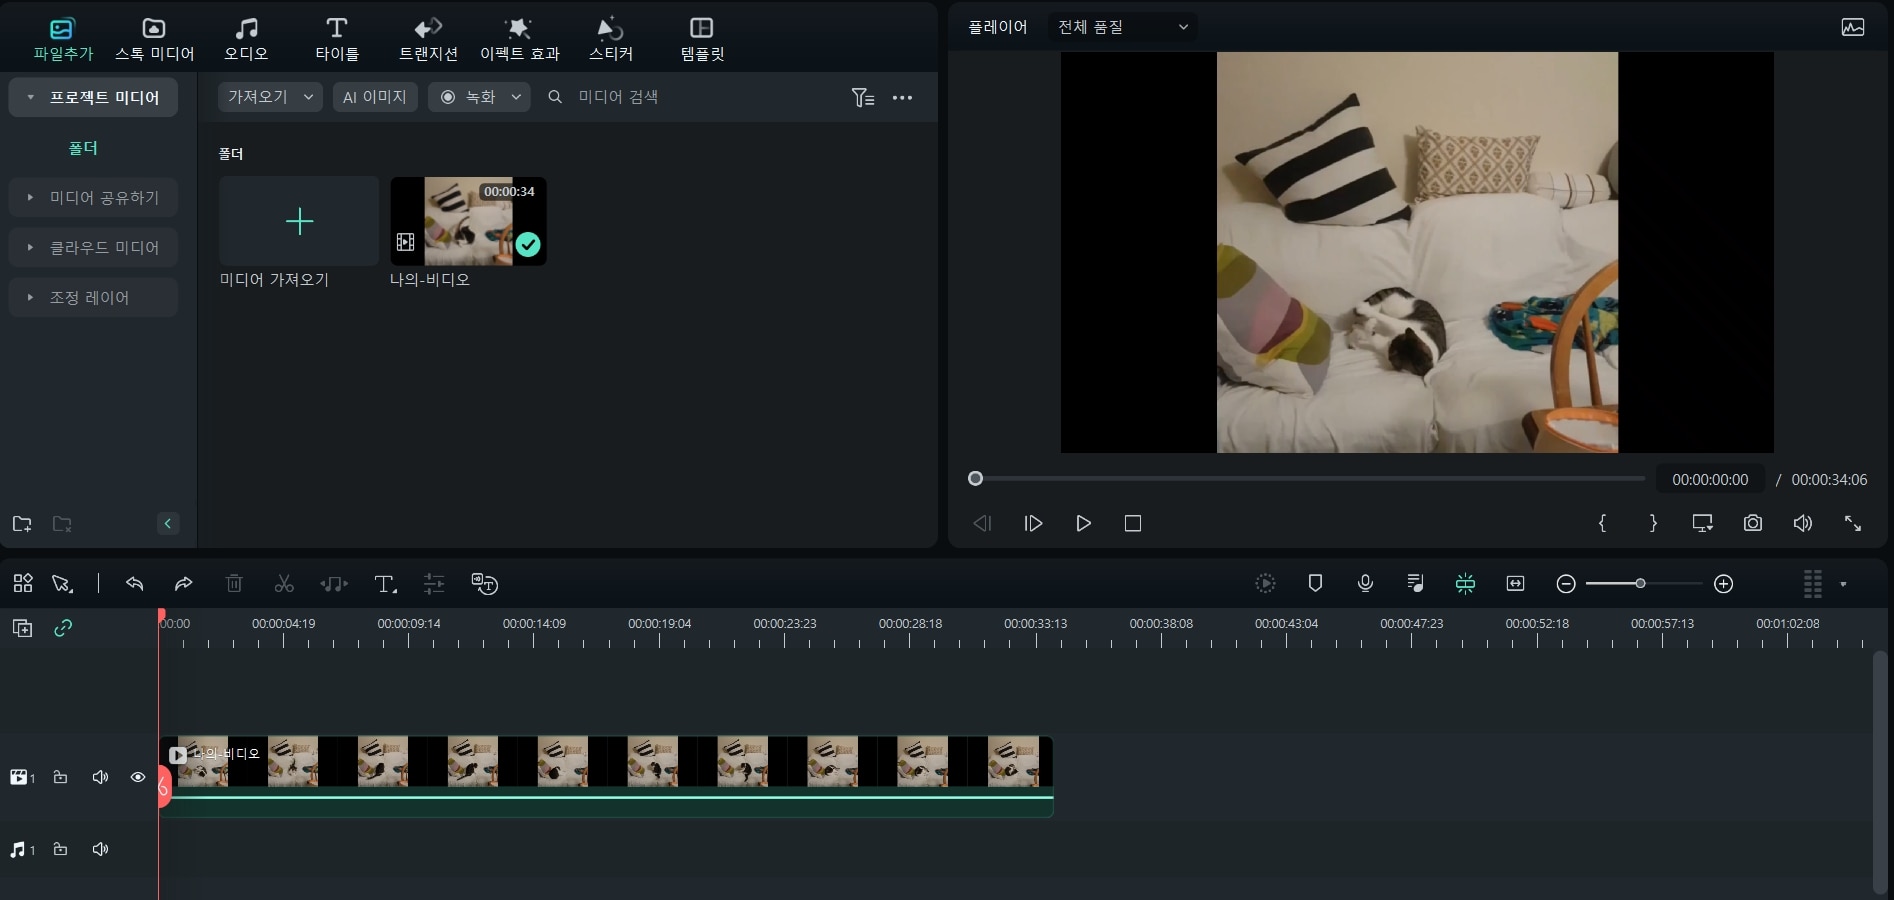Open the more options ellipsis in the media panel
The image size is (1894, 900).
(902, 98)
